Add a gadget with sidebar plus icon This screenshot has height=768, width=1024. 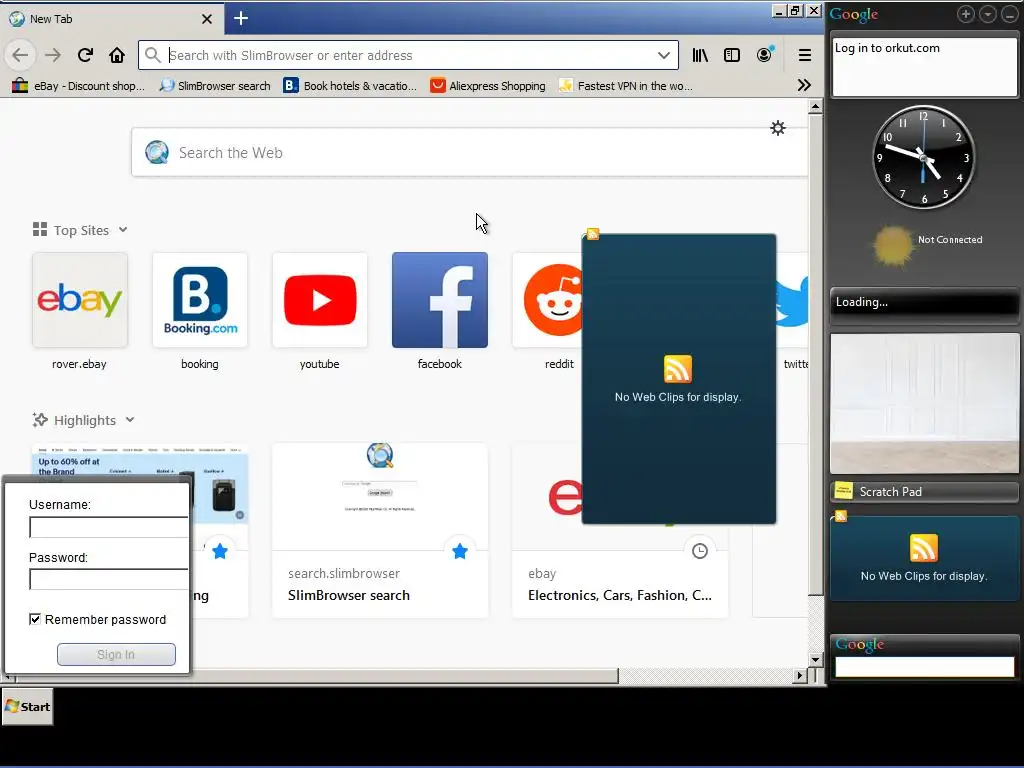point(965,14)
